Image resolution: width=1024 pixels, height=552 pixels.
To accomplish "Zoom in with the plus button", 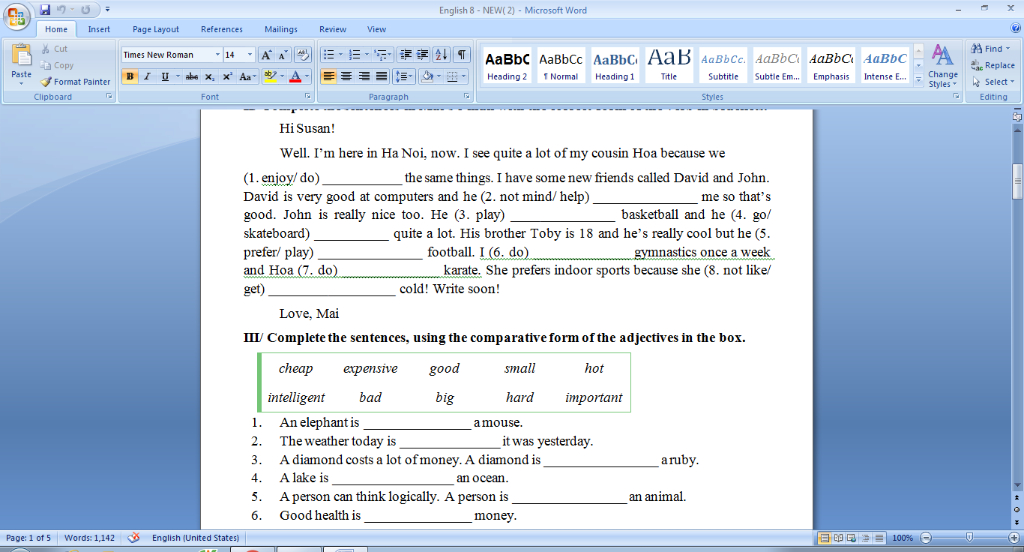I will point(1014,538).
